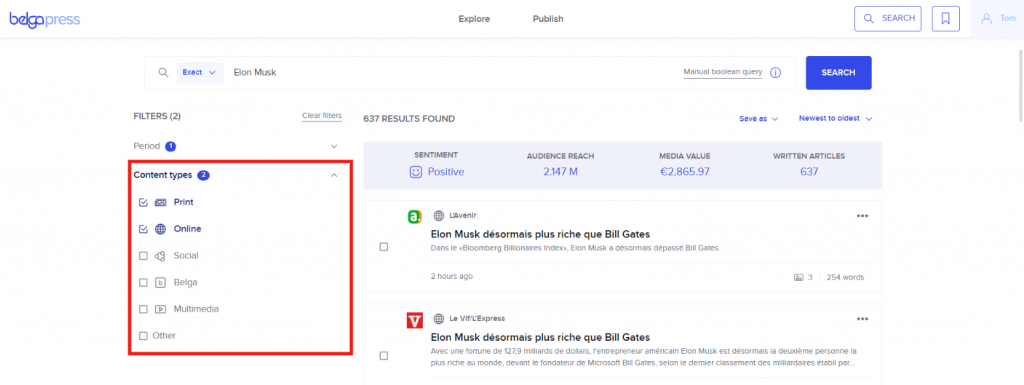Open the Newest to oldest sort dropdown
The image size is (1024, 385).
click(835, 119)
